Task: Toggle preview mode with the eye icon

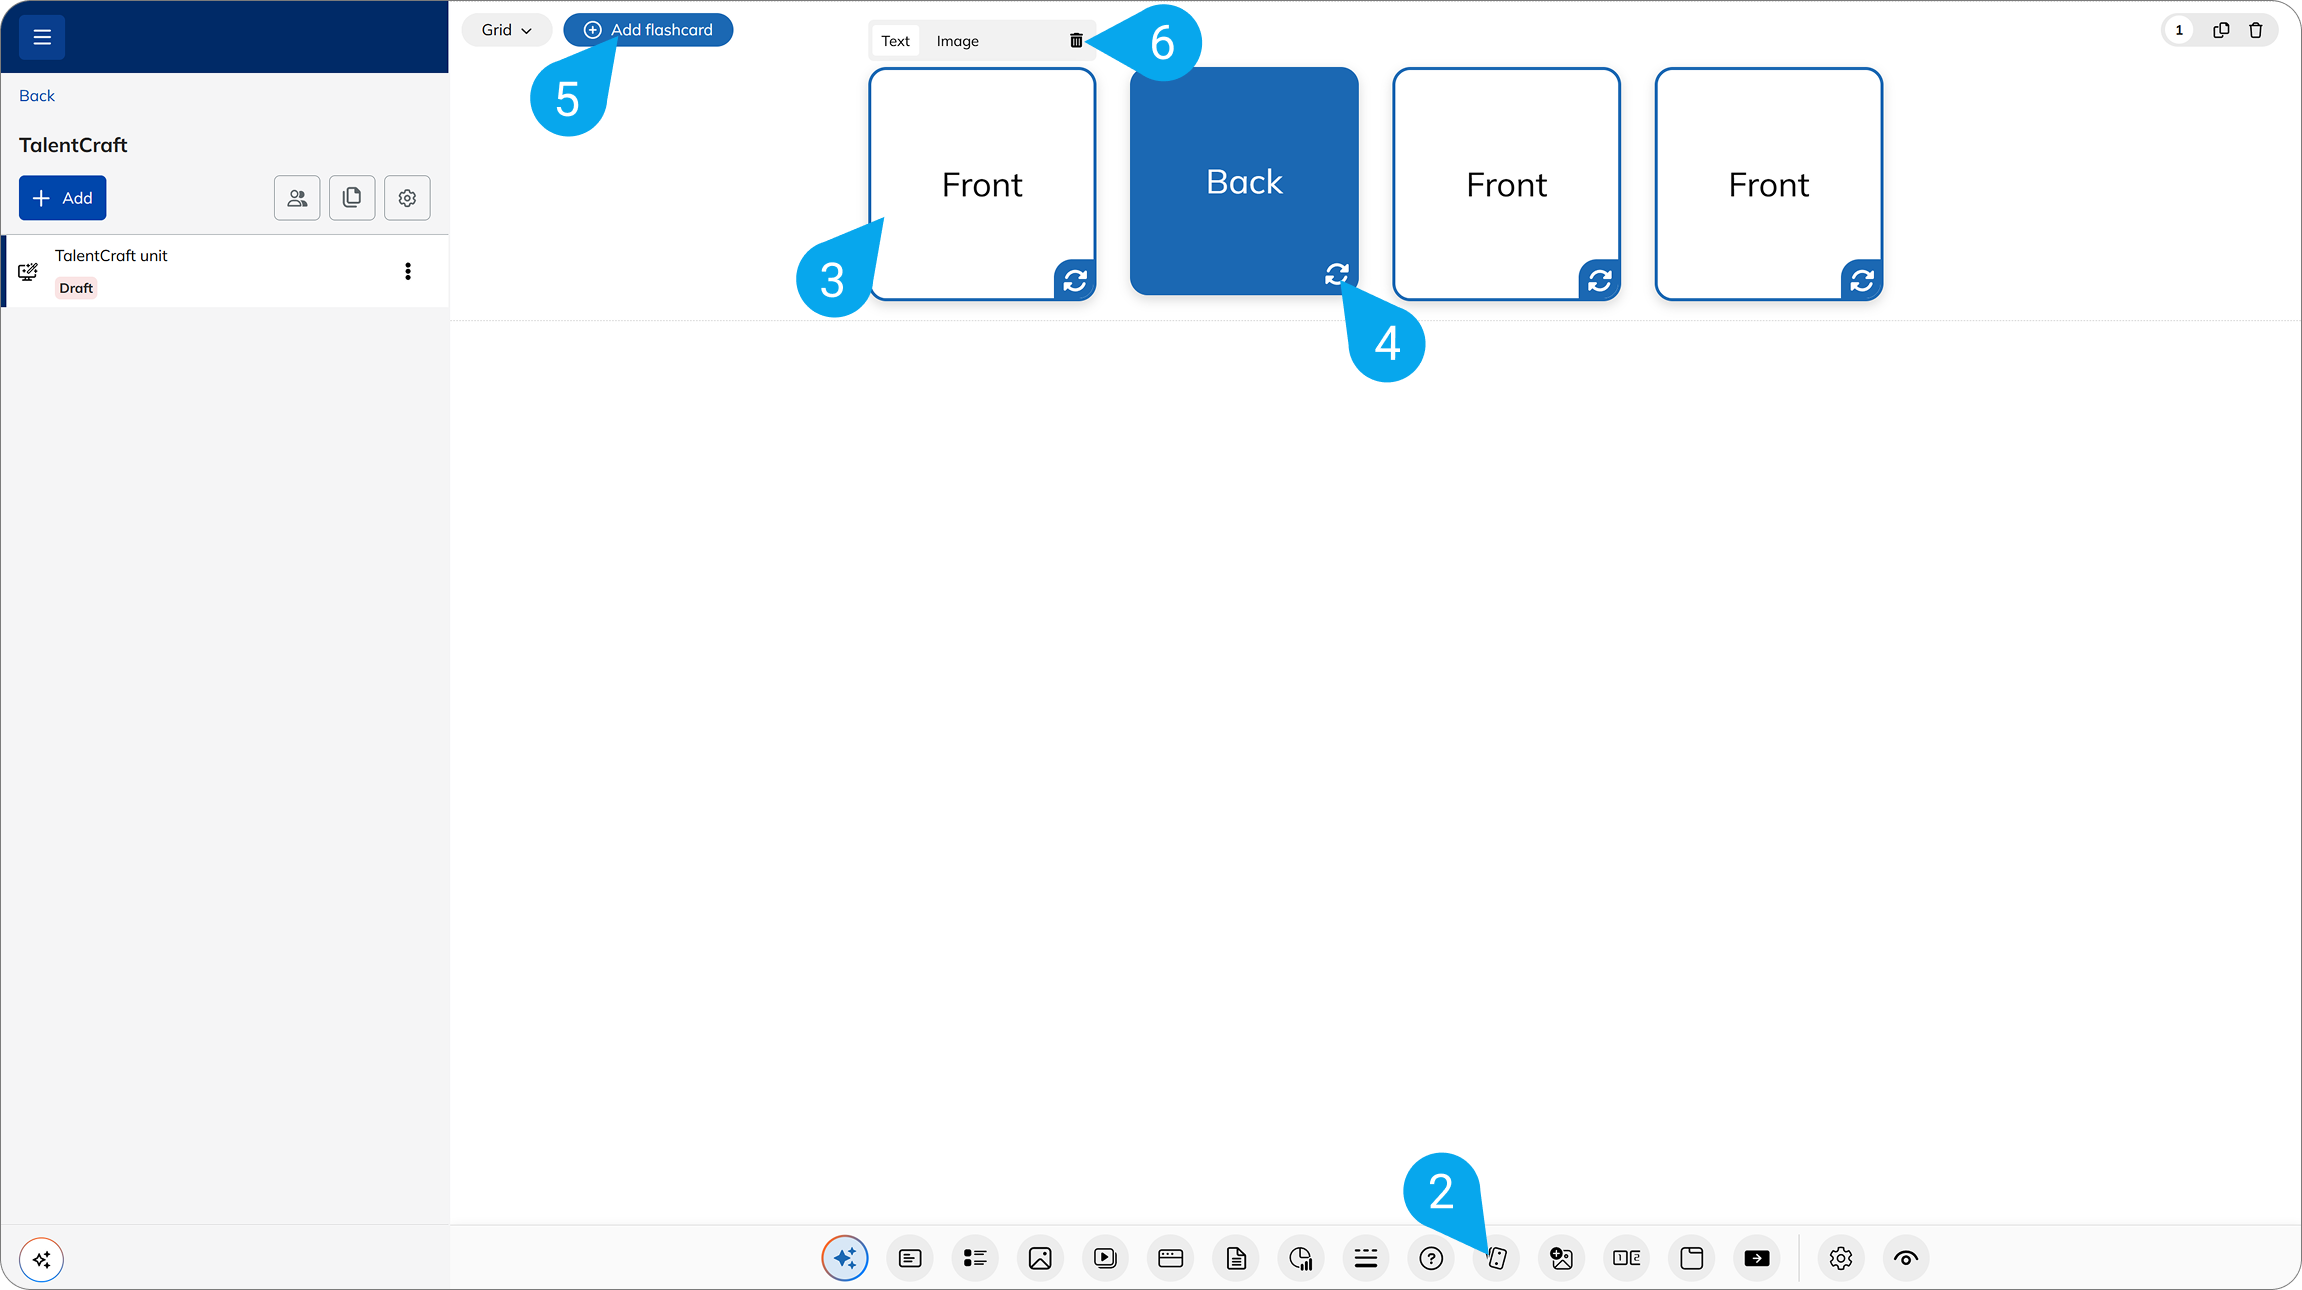Action: 1906,1258
